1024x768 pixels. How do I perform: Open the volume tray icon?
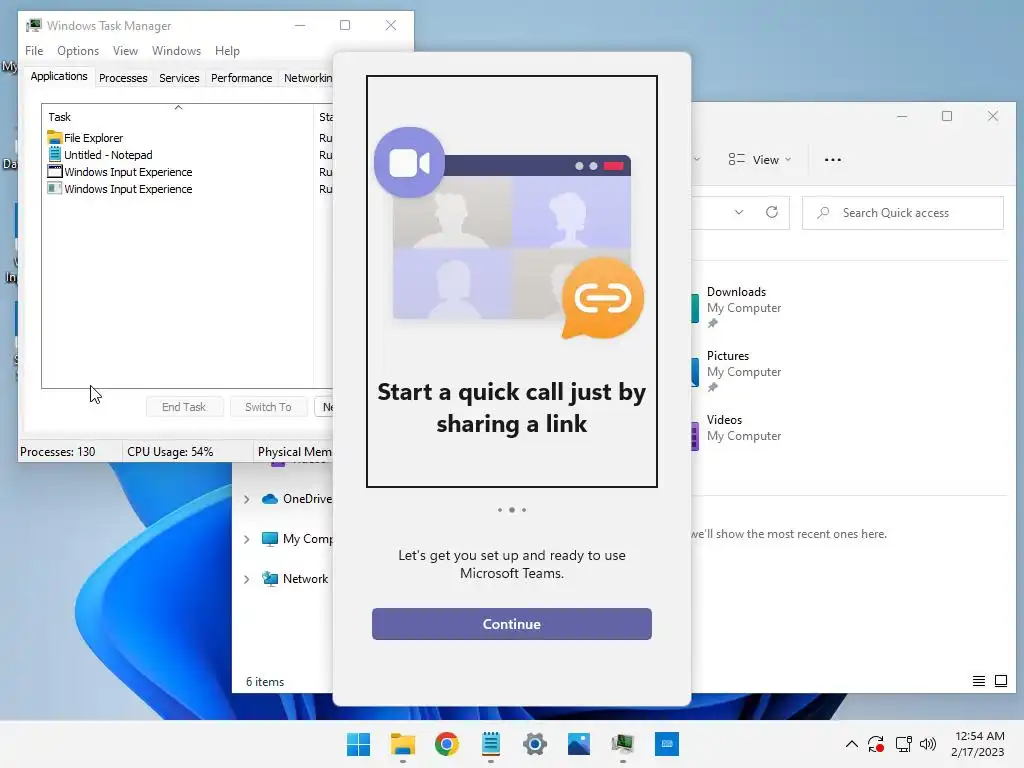(x=927, y=744)
